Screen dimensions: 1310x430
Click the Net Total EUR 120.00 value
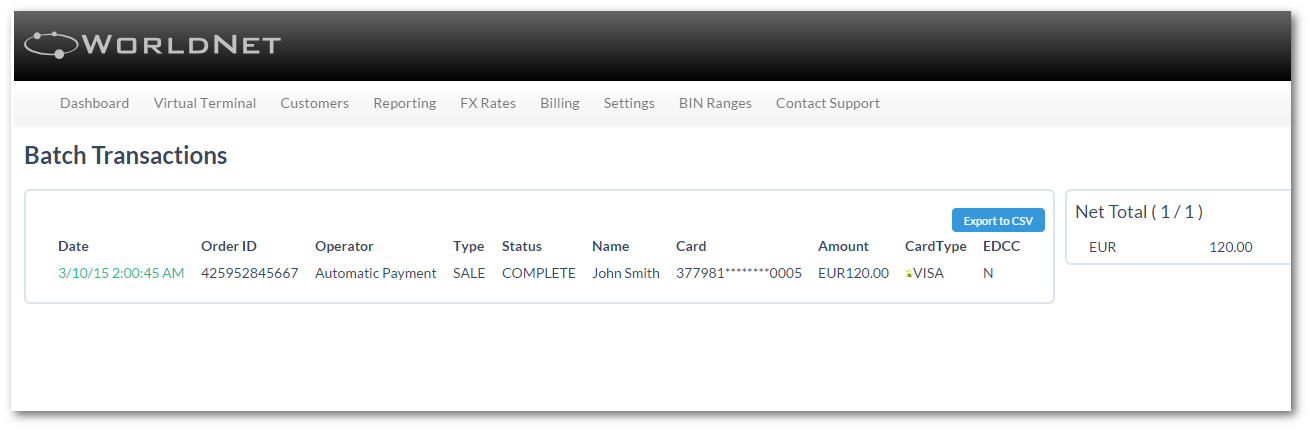[1230, 247]
